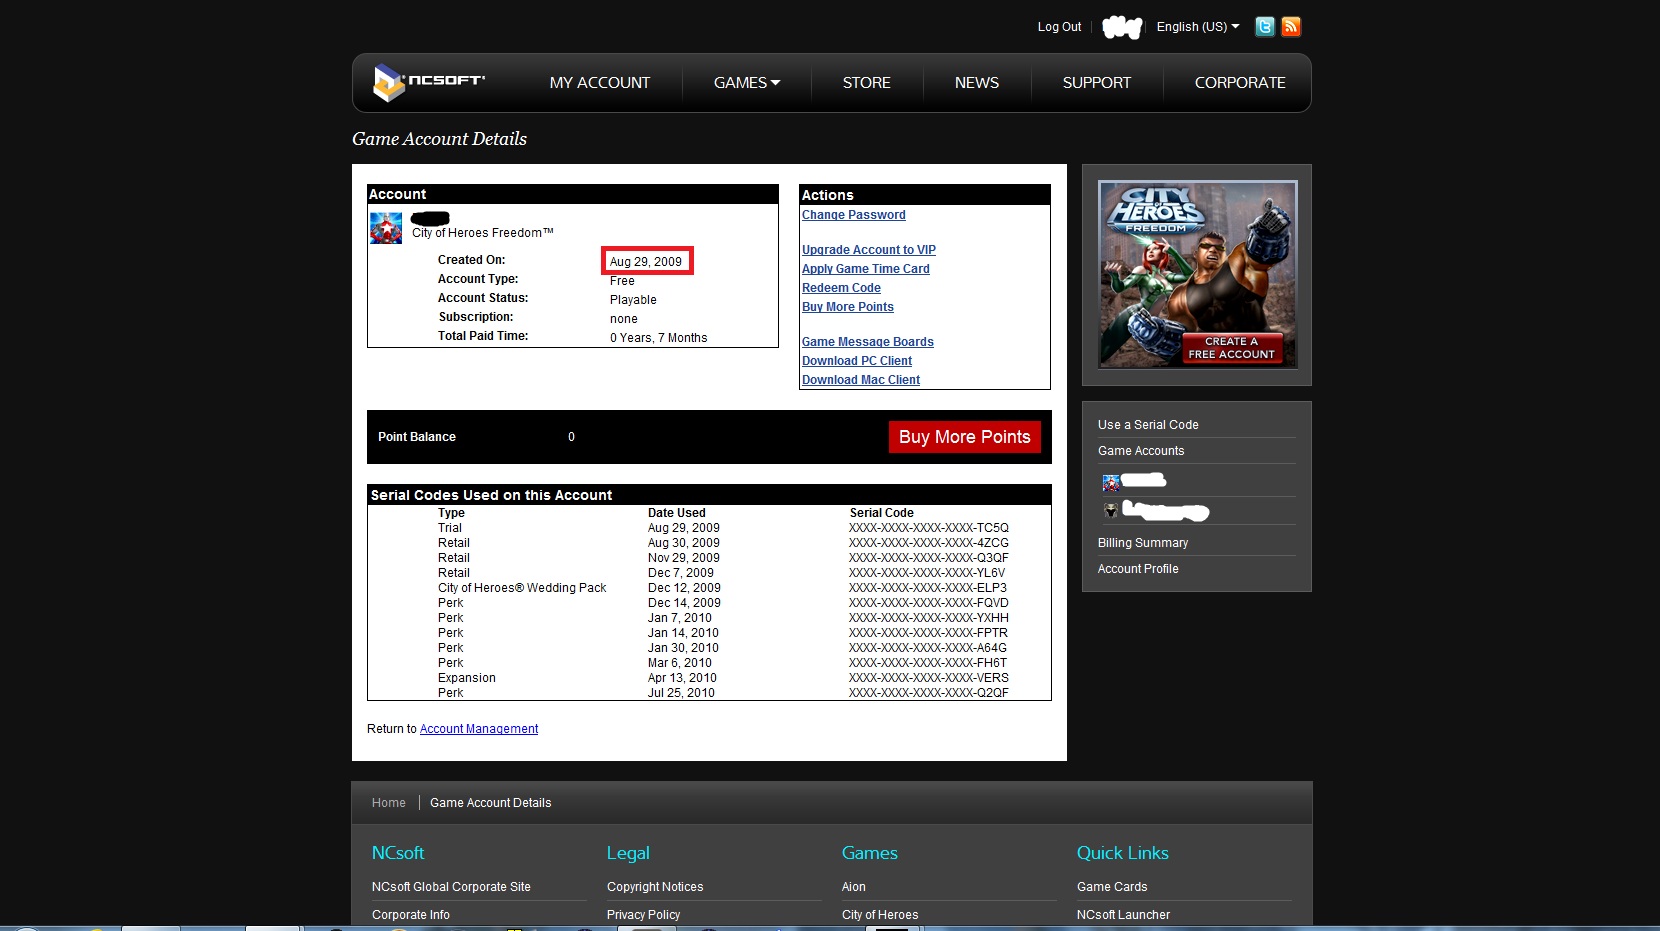1660x931 pixels.
Task: Open the Twitter icon link
Action: (1265, 27)
